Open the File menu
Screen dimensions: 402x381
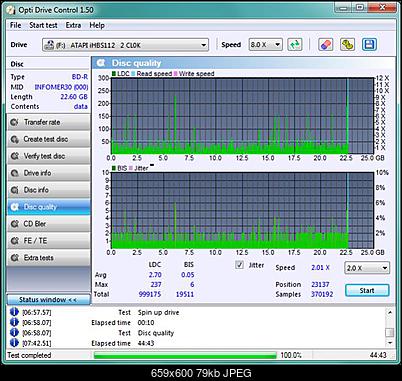pos(15,25)
